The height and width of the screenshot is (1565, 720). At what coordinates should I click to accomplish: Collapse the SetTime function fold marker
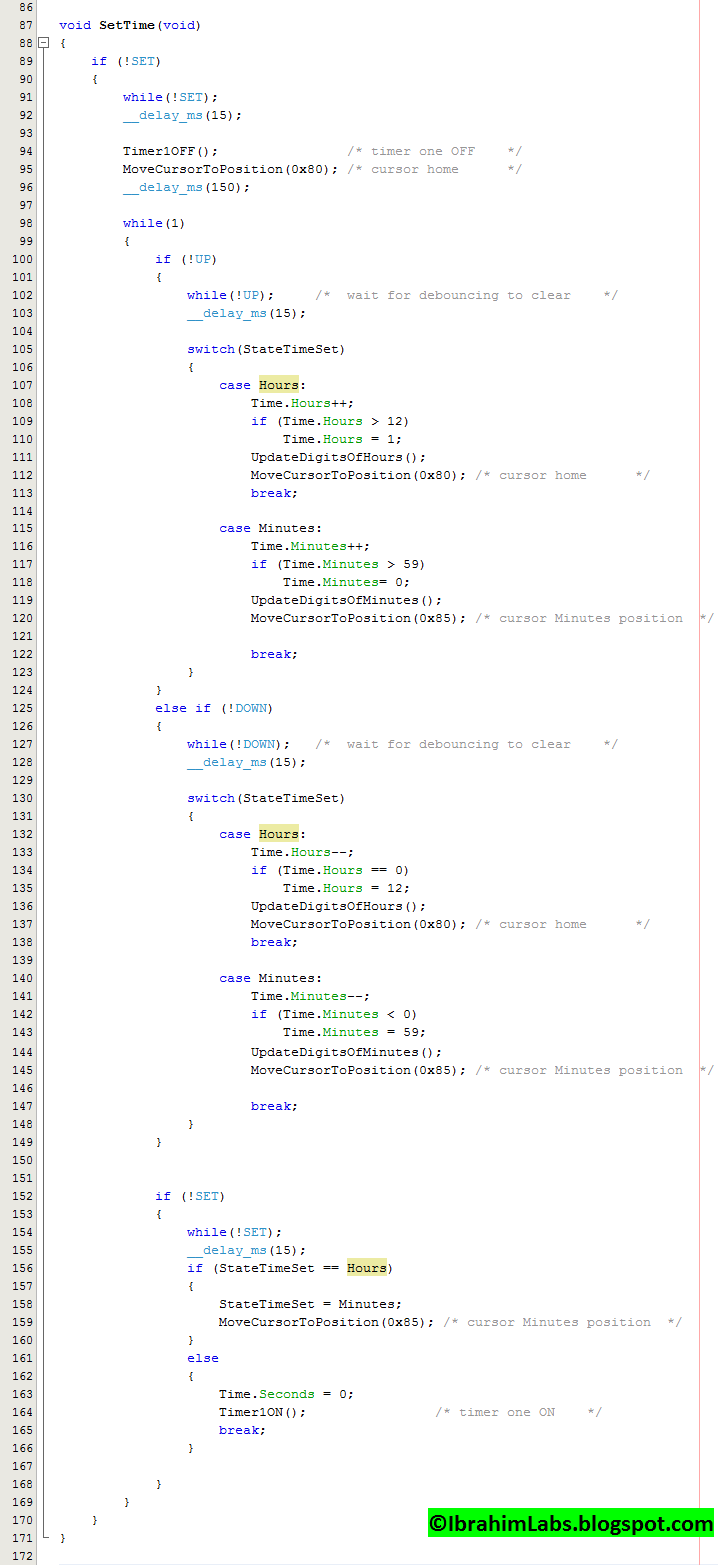[x=43, y=43]
